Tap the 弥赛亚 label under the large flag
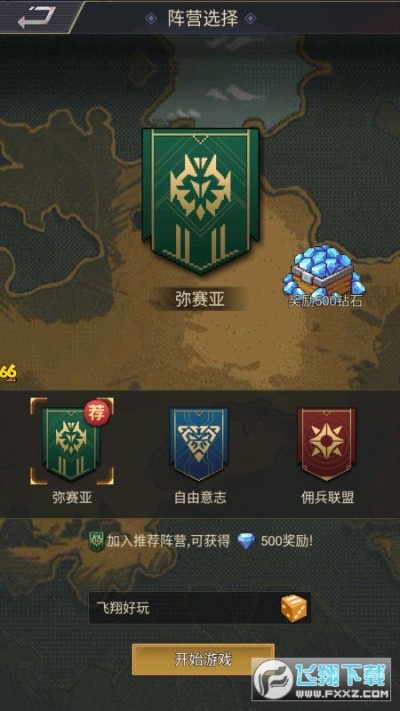 [200, 299]
